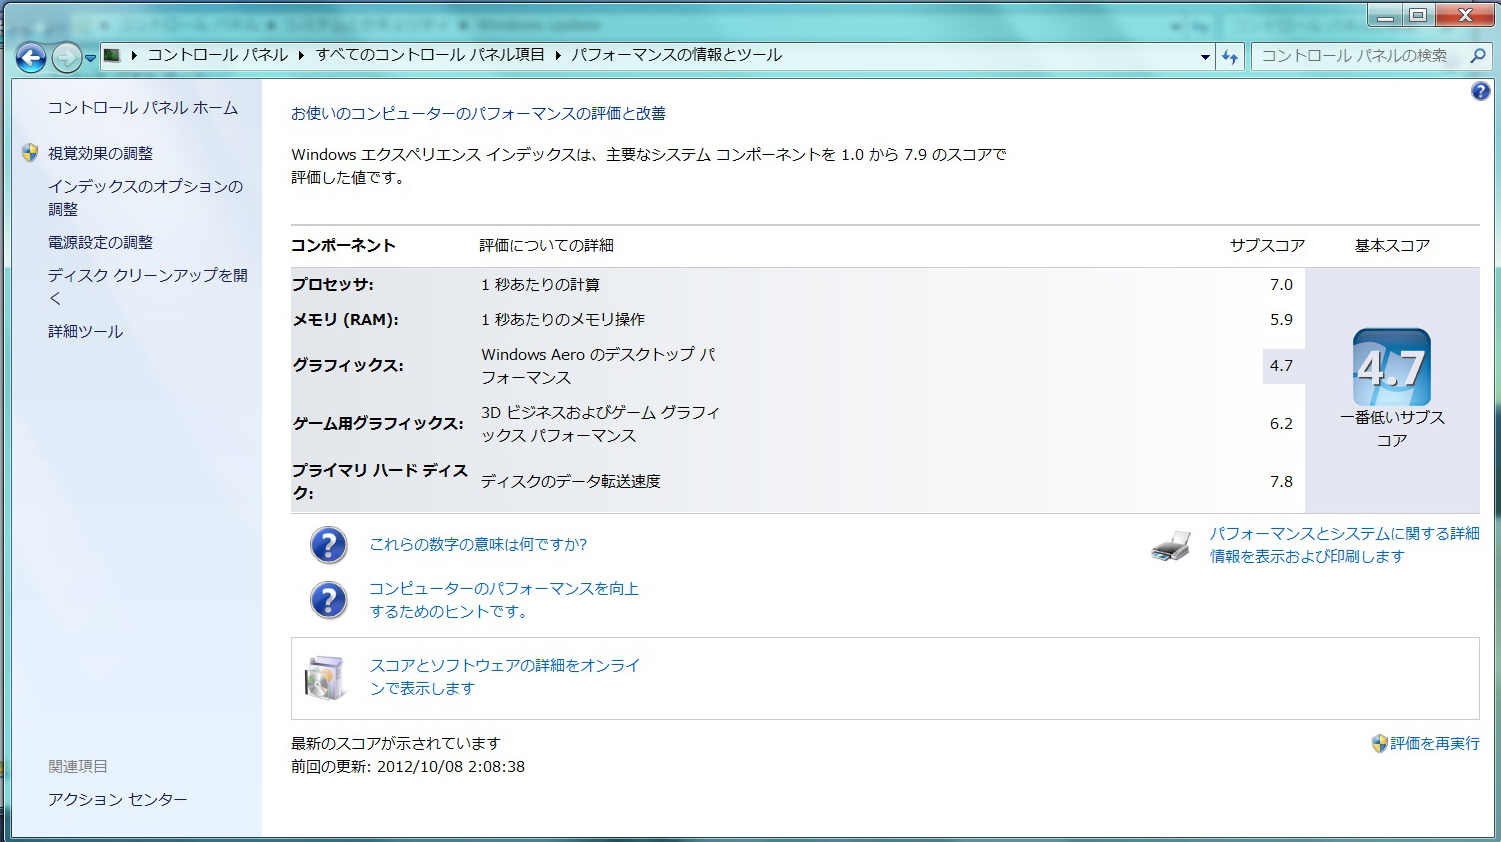Viewport: 1501px width, 842px height.
Task: Click 最新のスコアが示されています status text
Action: [396, 744]
